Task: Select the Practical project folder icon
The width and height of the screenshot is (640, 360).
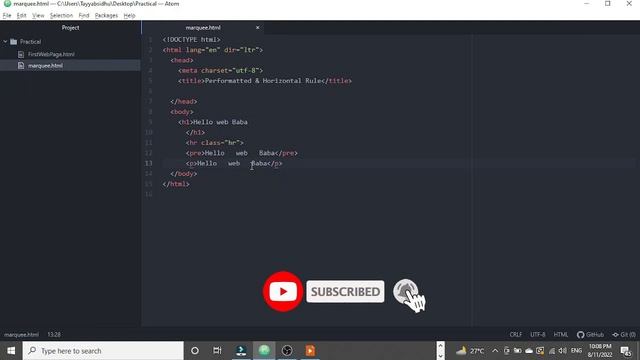Action: pyautogui.click(x=13, y=42)
